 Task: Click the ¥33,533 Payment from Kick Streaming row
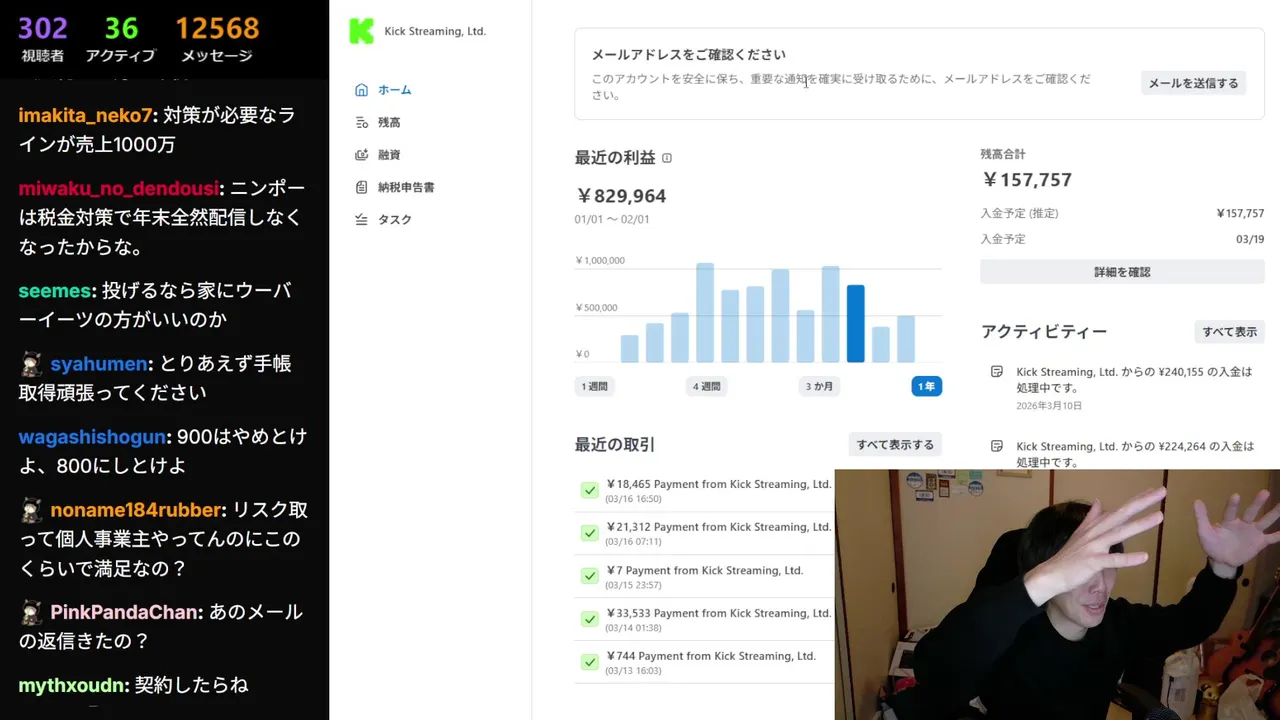tap(705, 619)
